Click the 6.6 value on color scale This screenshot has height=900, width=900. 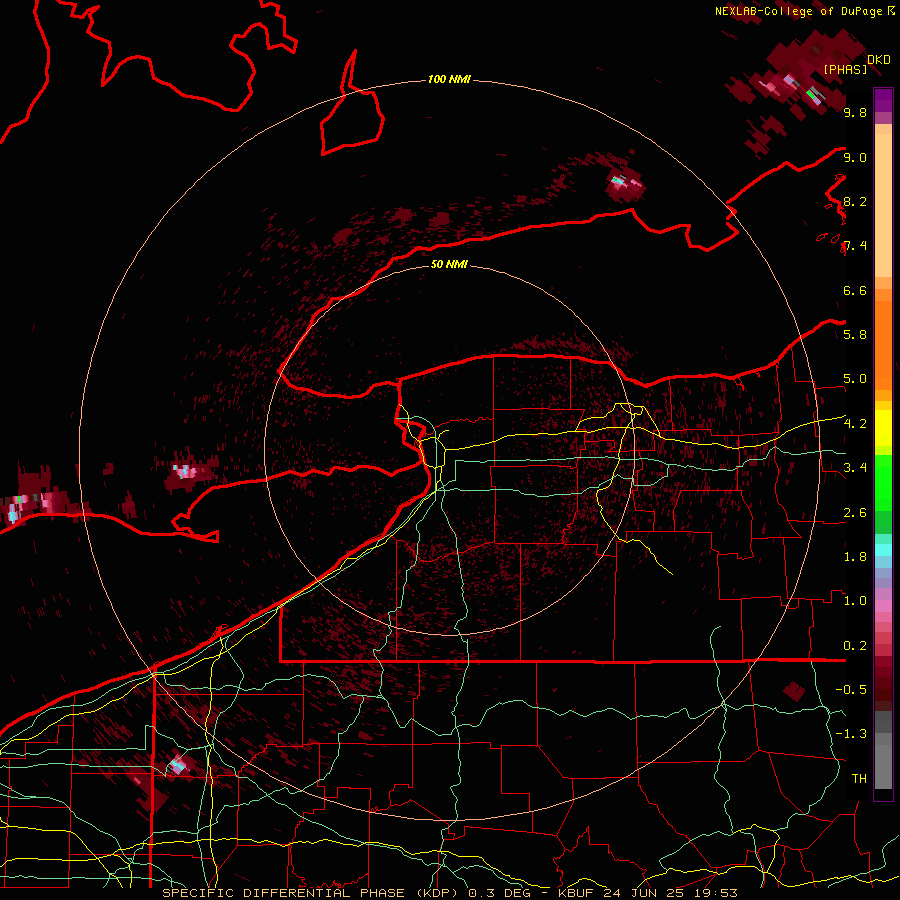click(x=855, y=290)
